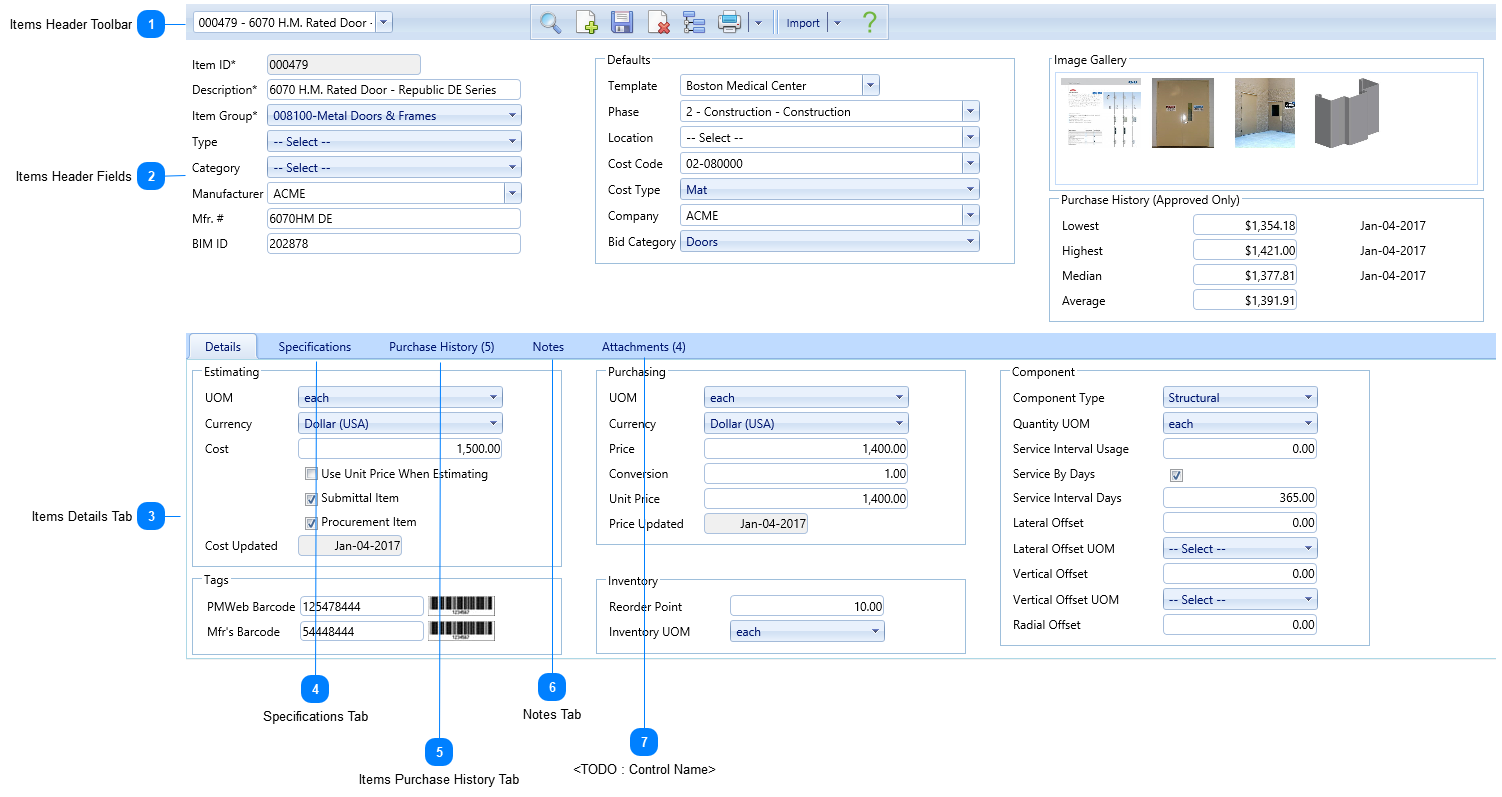Click the Service Interval Days field

click(1240, 498)
